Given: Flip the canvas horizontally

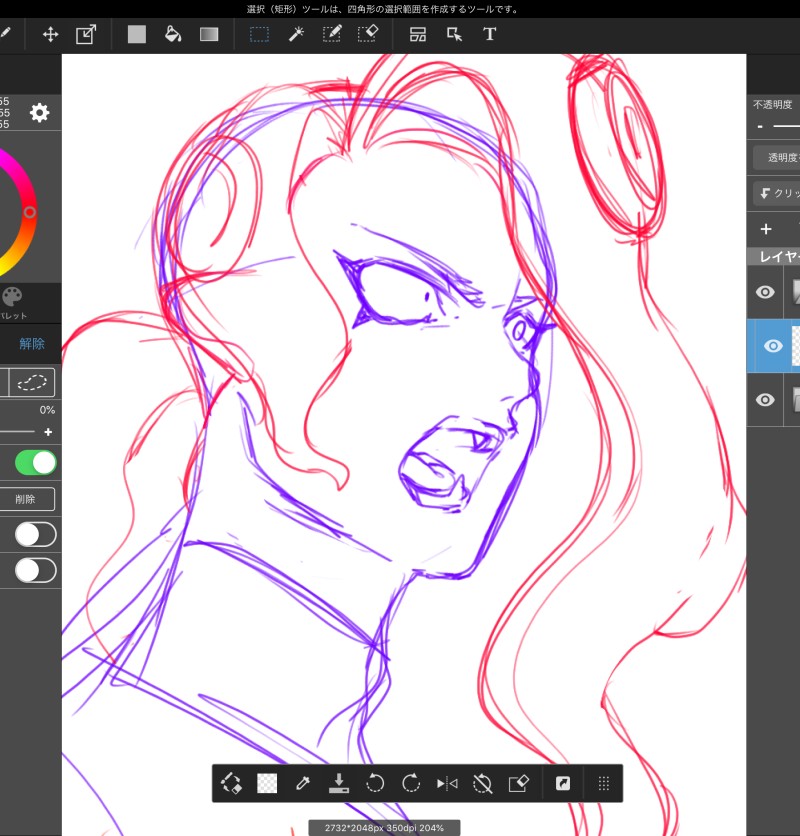Looking at the screenshot, I should 447,783.
